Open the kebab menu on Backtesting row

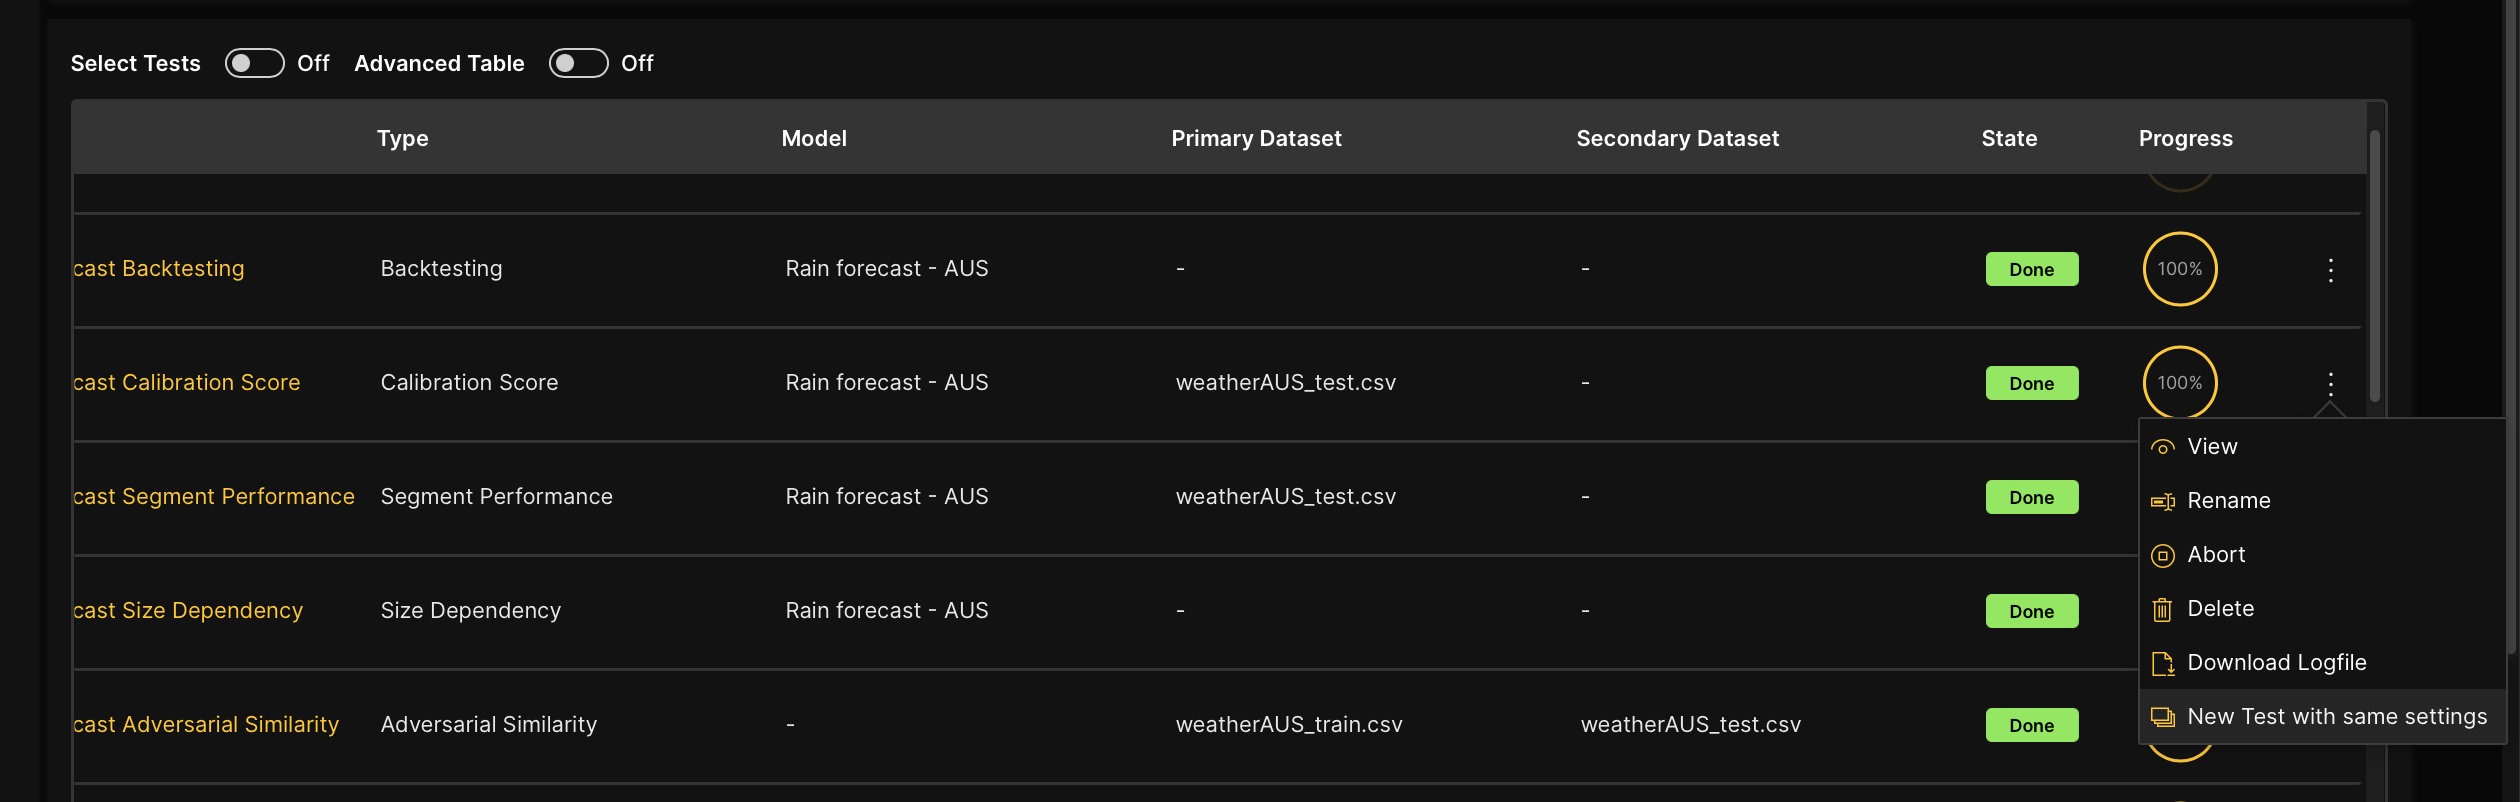click(2330, 269)
